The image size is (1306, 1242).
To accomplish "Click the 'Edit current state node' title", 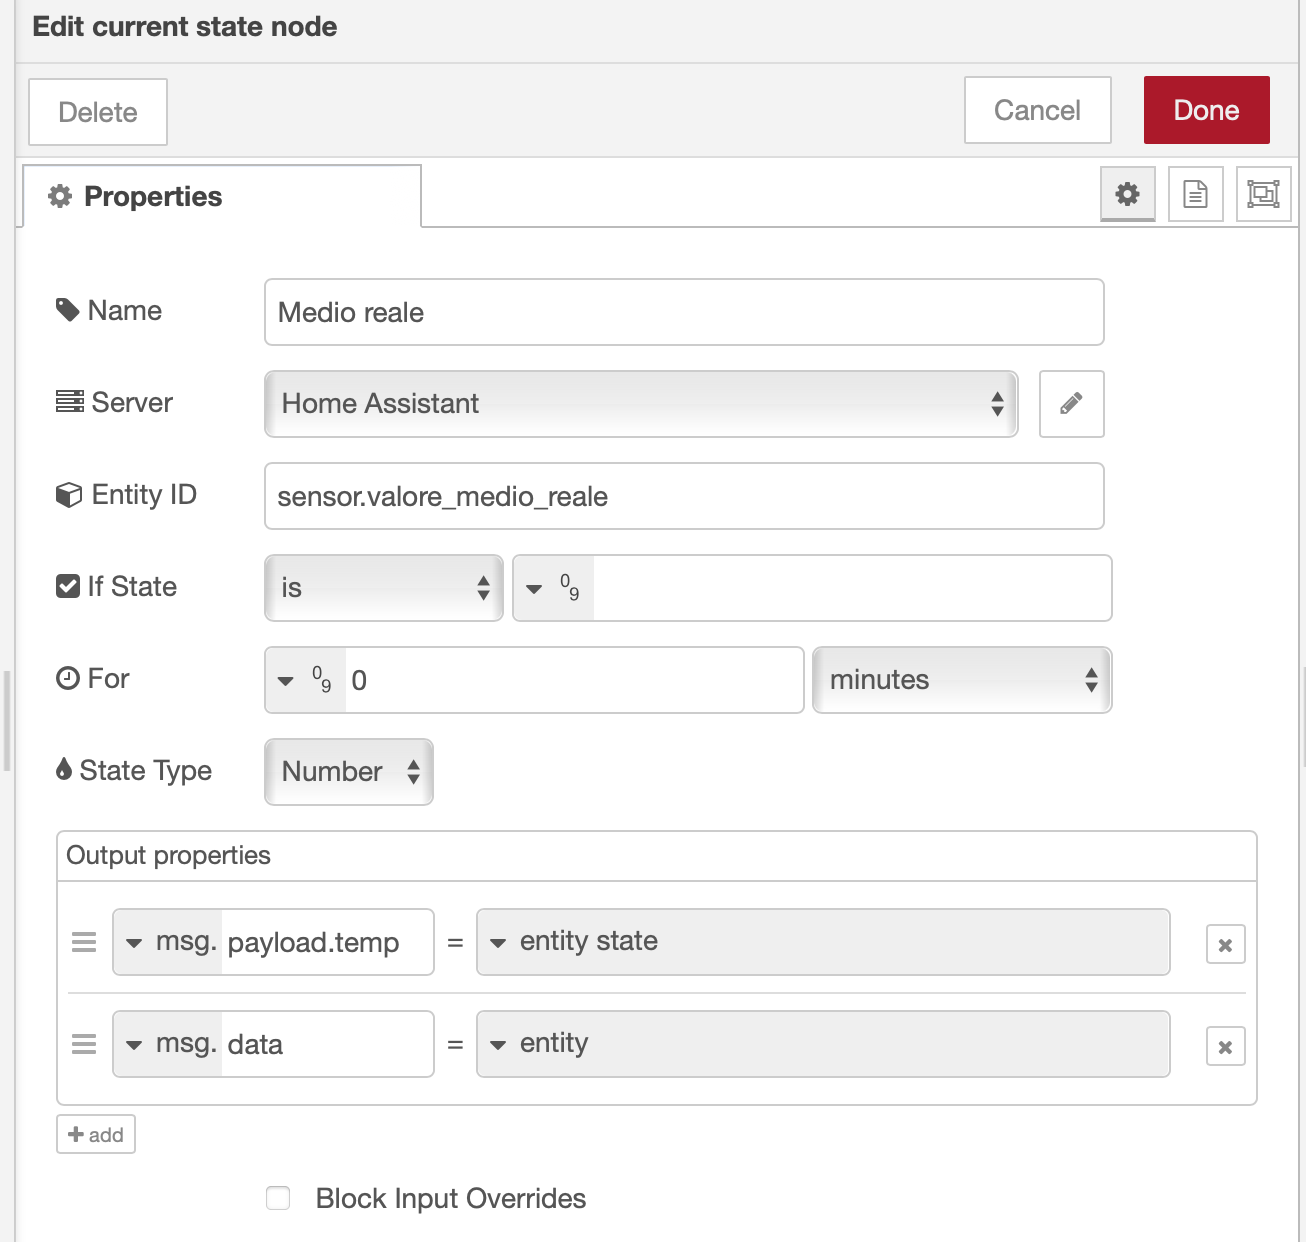I will point(185,27).
